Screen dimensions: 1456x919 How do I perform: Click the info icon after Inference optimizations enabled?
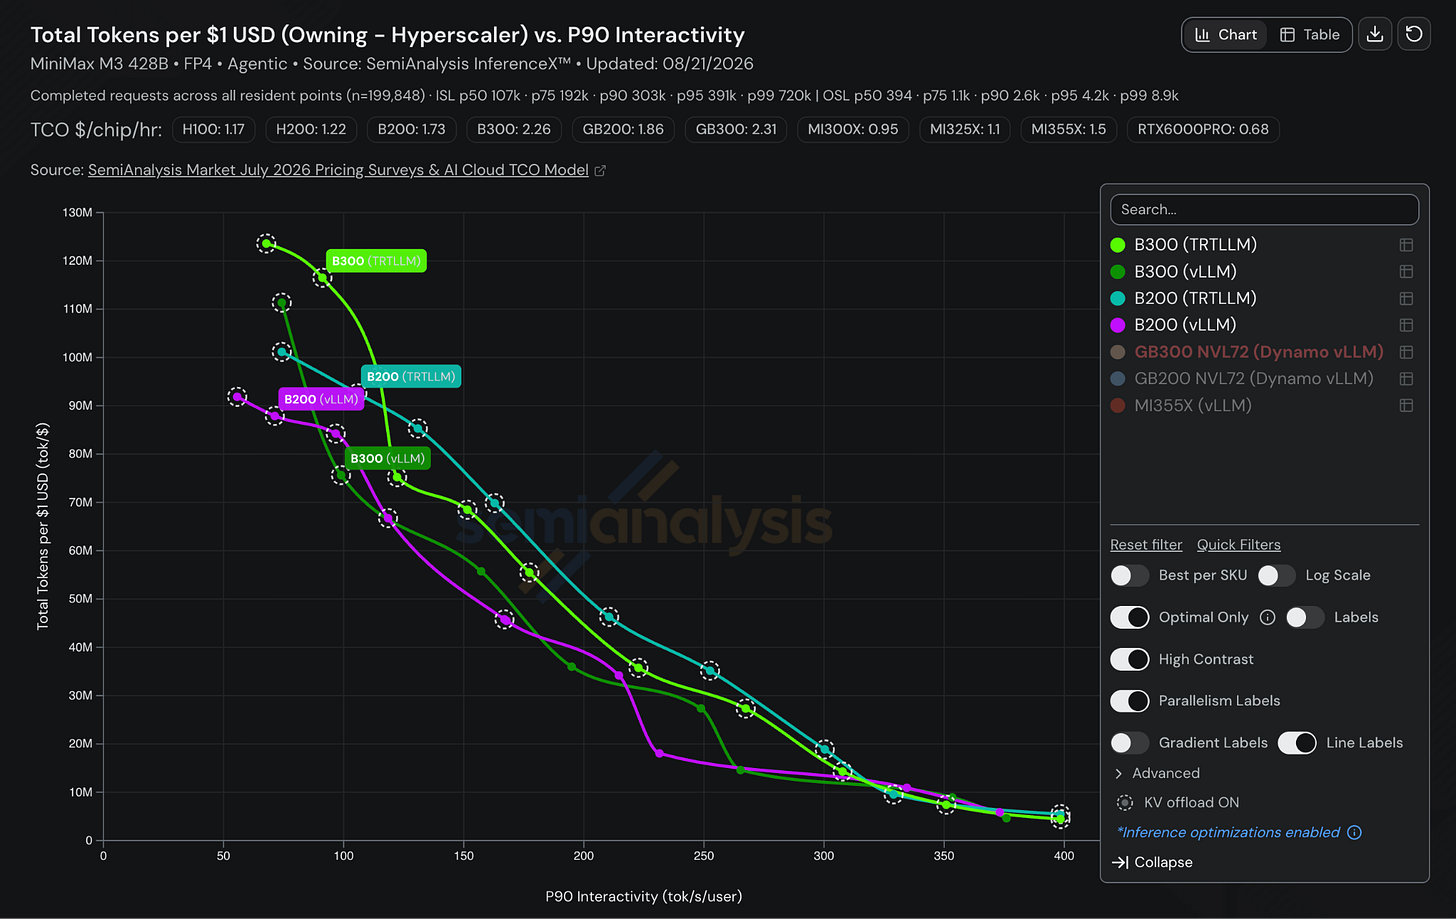tap(1354, 832)
